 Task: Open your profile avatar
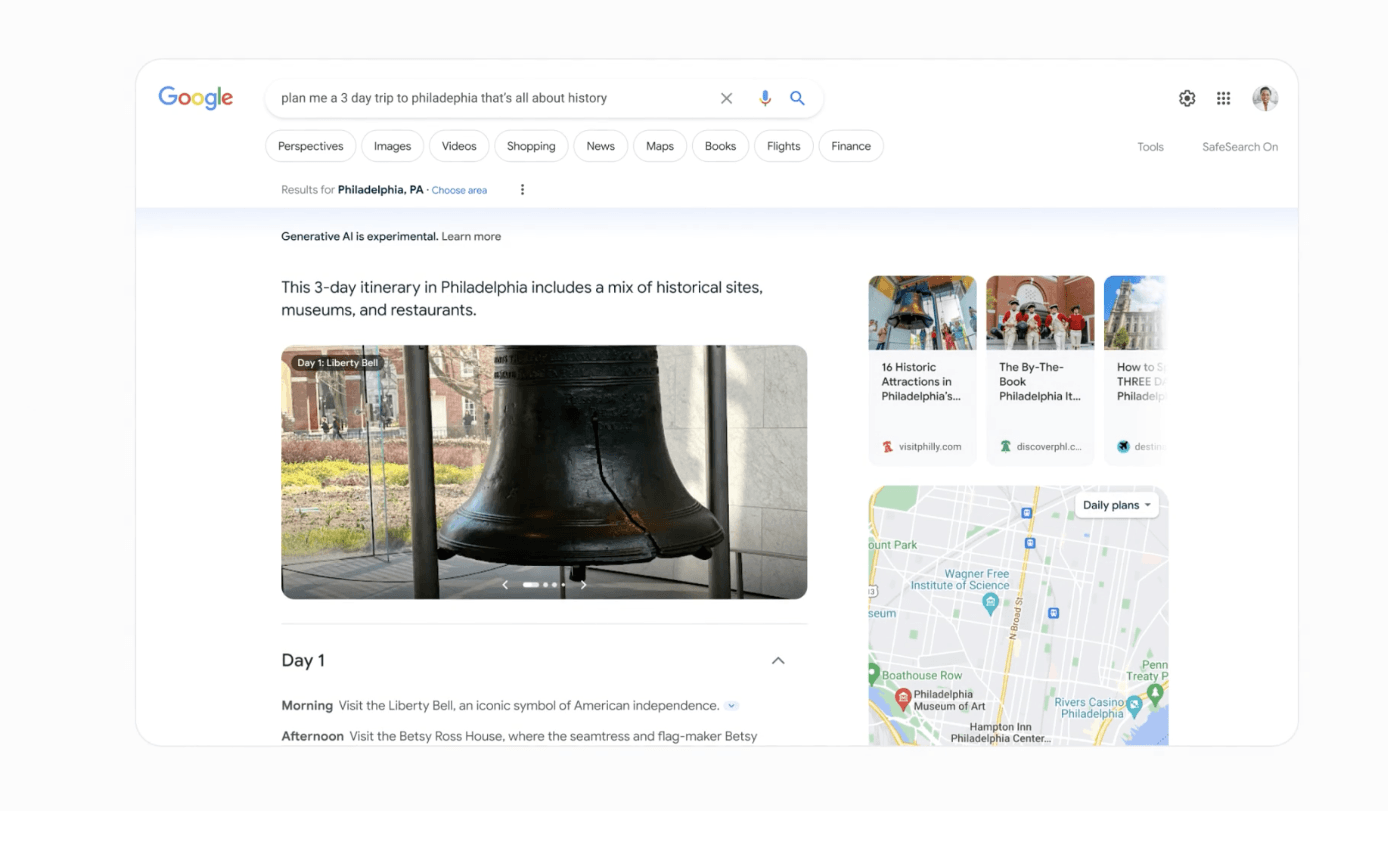pyautogui.click(x=1264, y=98)
